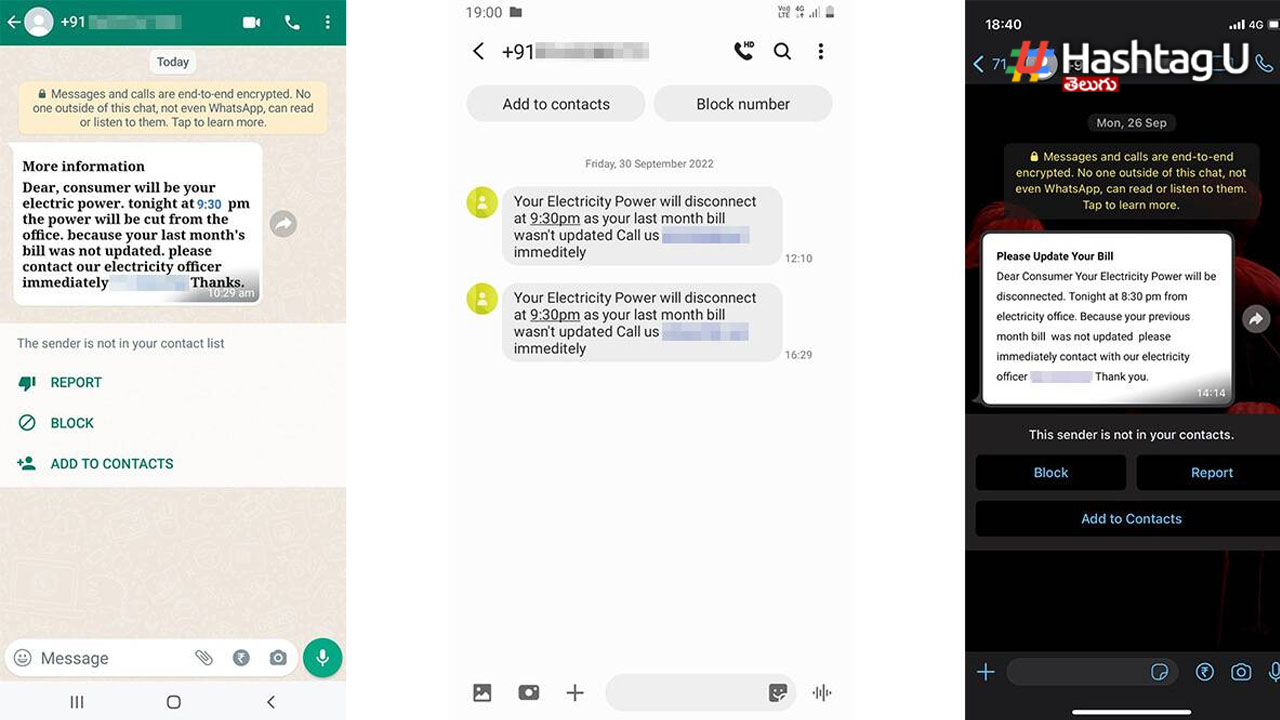Focus the Message input field
Image resolution: width=1280 pixels, height=720 pixels.
(110, 658)
